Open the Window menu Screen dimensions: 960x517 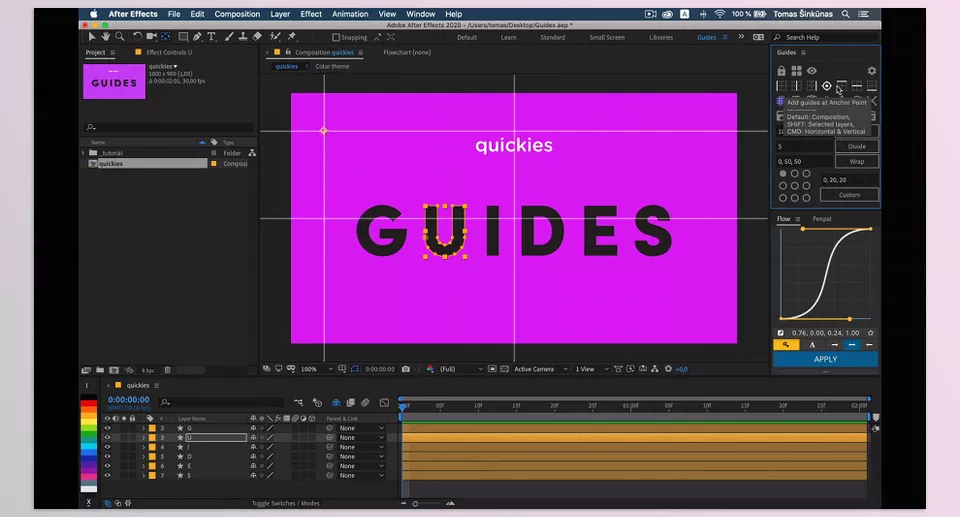tap(421, 14)
